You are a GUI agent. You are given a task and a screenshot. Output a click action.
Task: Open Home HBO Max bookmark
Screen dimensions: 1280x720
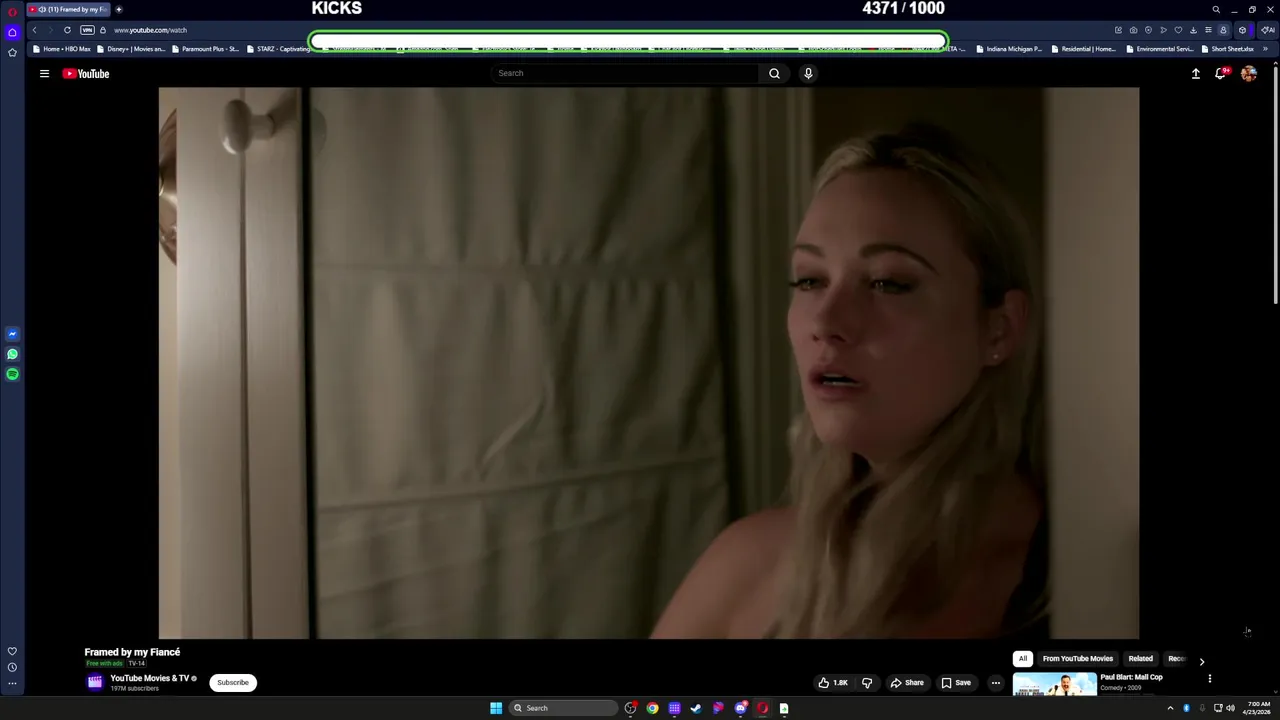point(62,49)
